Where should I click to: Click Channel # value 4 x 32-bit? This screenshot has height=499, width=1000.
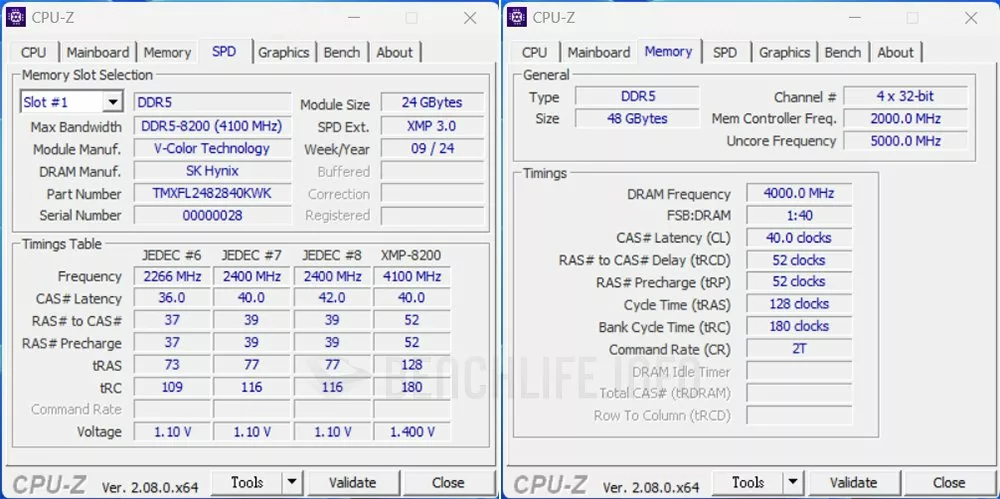(x=905, y=96)
